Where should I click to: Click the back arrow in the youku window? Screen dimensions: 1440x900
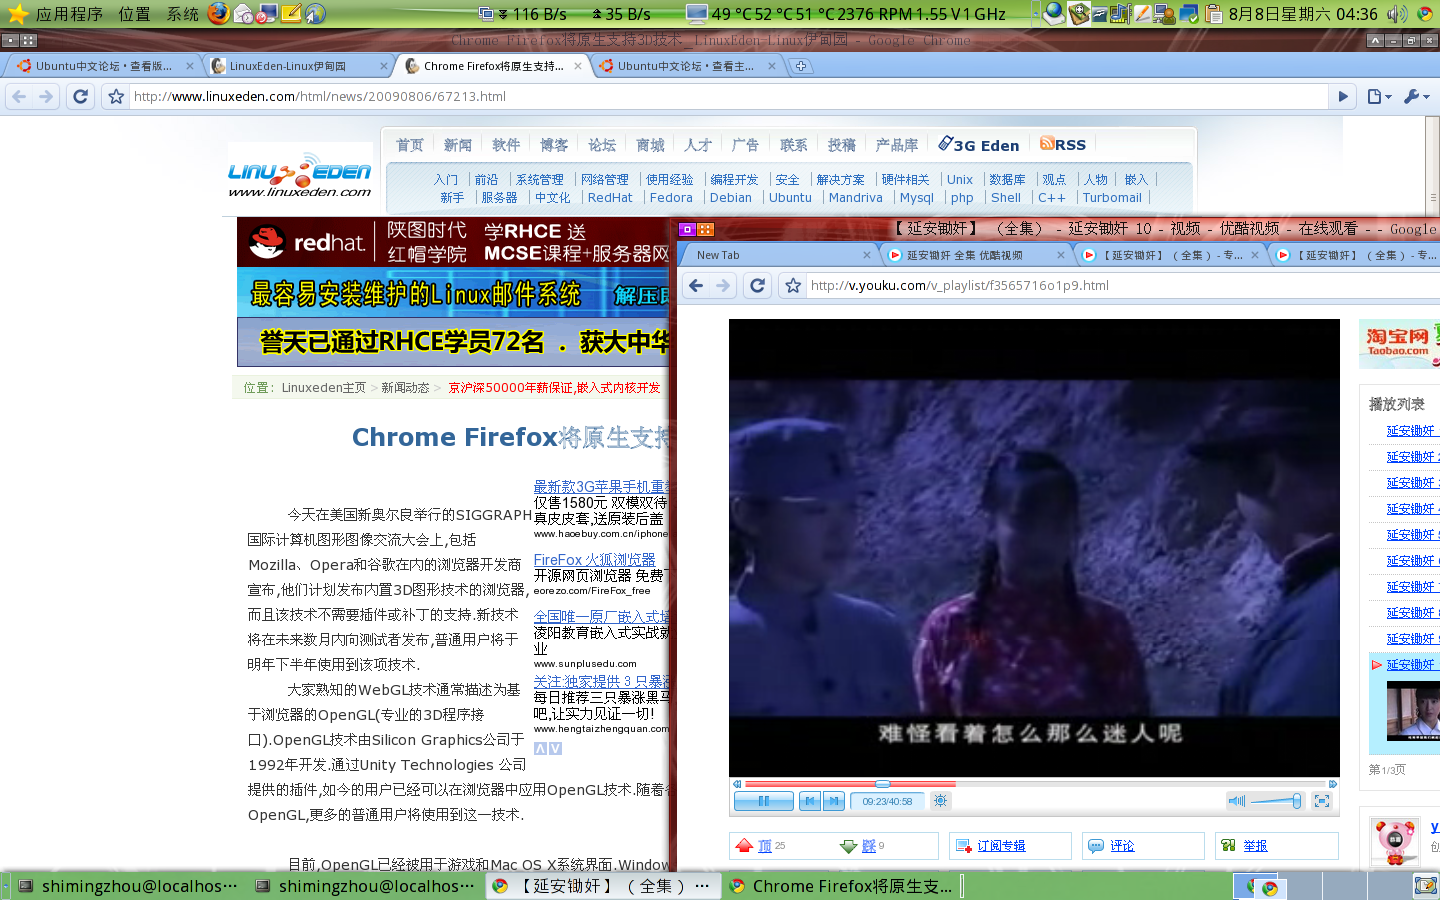pos(696,285)
